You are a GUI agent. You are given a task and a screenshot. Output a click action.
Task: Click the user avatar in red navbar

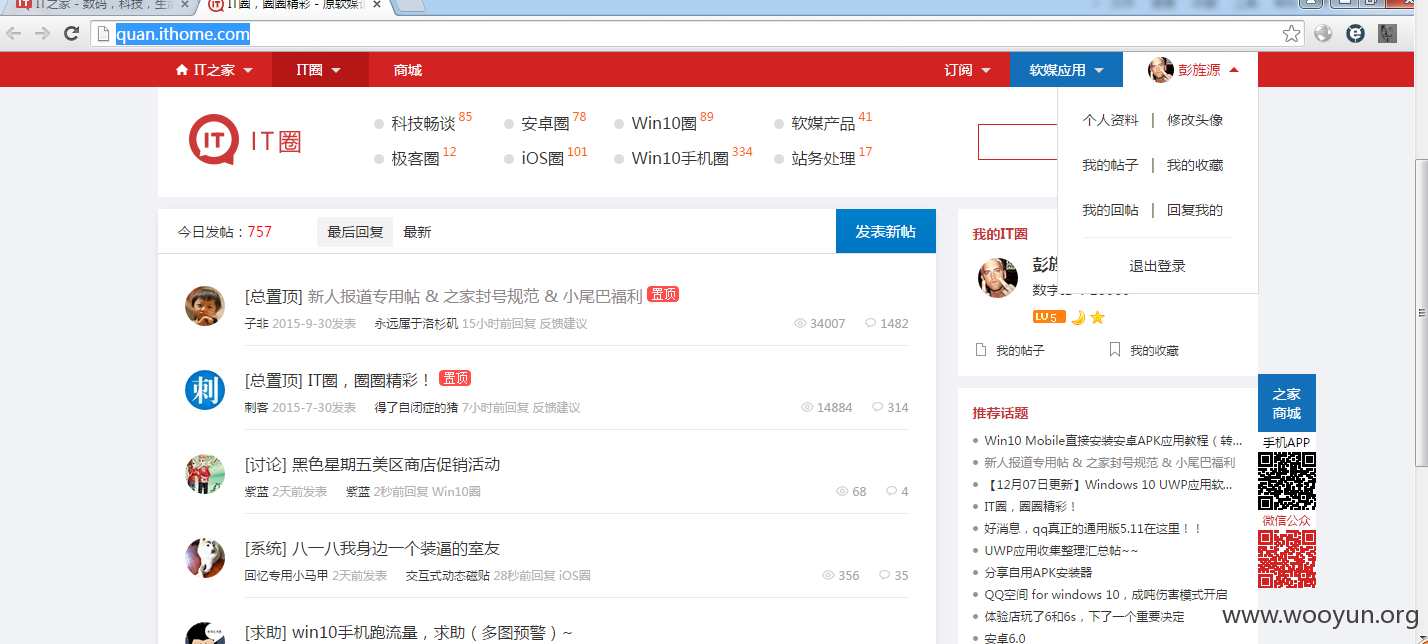[x=1160, y=70]
